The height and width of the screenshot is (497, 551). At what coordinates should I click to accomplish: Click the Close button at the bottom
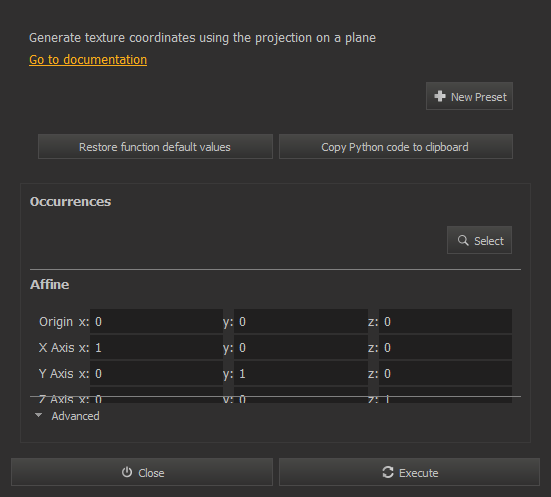click(142, 472)
